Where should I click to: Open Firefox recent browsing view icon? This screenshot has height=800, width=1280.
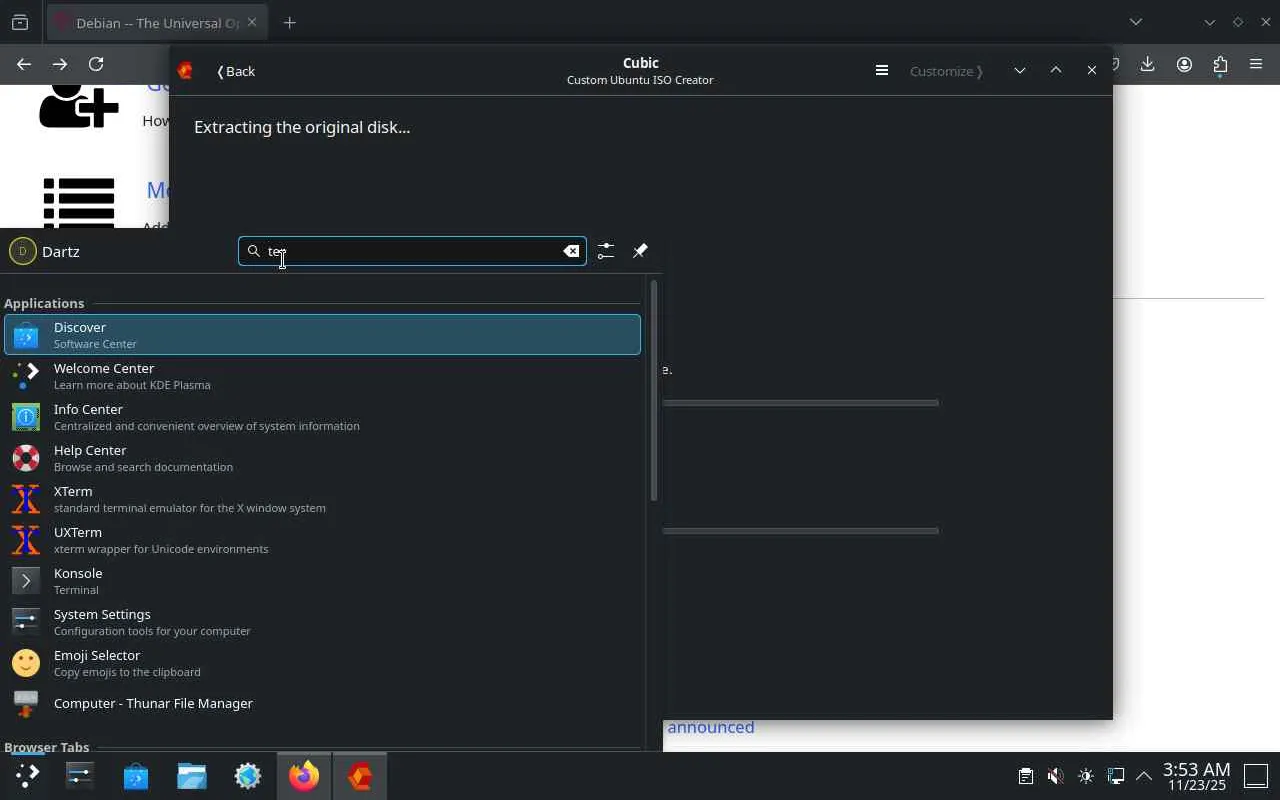pos(20,22)
